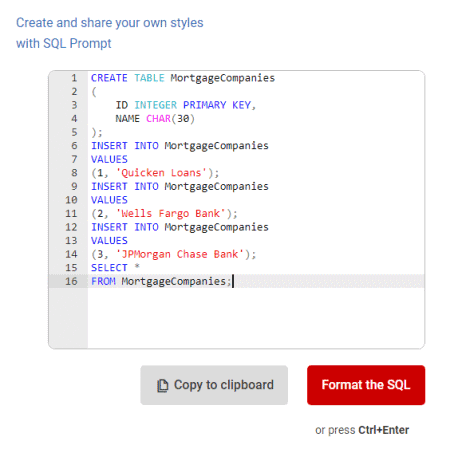Image resolution: width=450 pixels, height=457 pixels.
Task: Place cursor on CREATE TABLE MortgageCompanies line
Action: [x=183, y=78]
